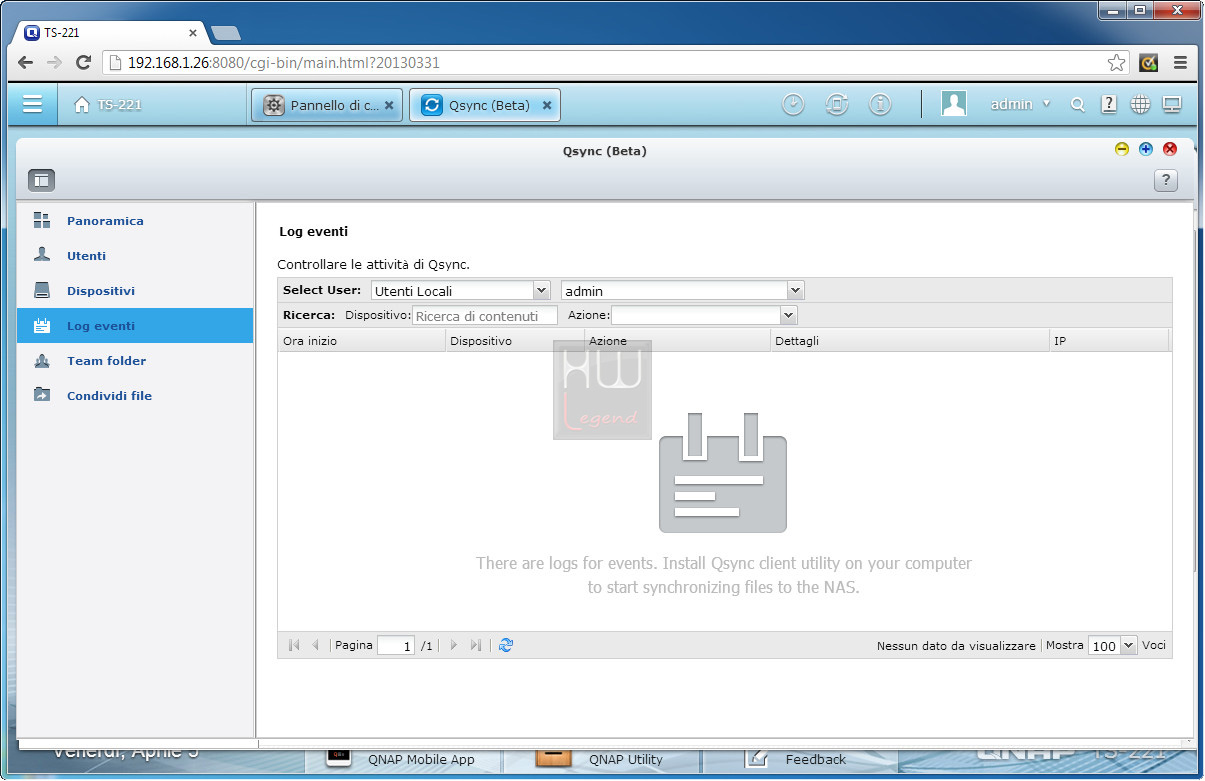Click the Utenti person icon
The image size is (1205, 781).
pyautogui.click(x=42, y=255)
